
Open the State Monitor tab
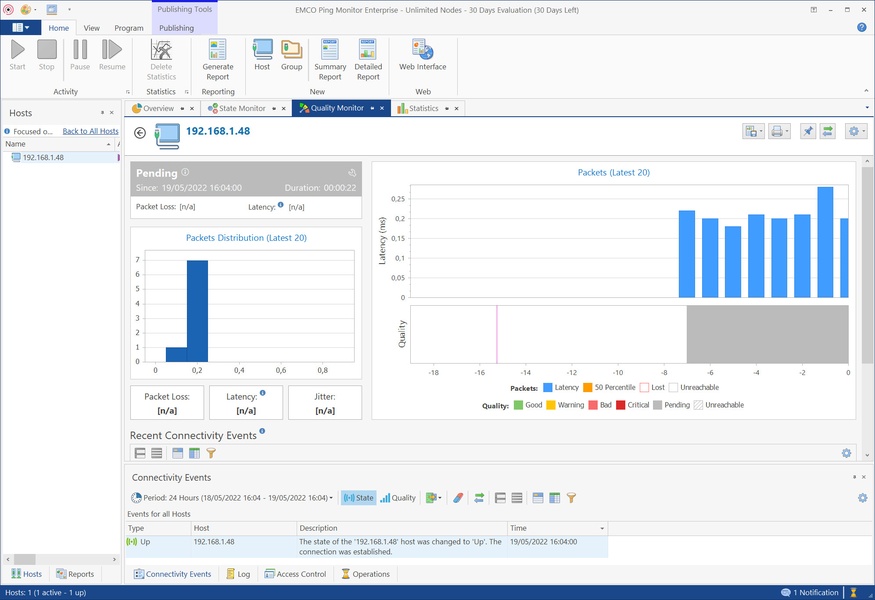pyautogui.click(x=241, y=108)
